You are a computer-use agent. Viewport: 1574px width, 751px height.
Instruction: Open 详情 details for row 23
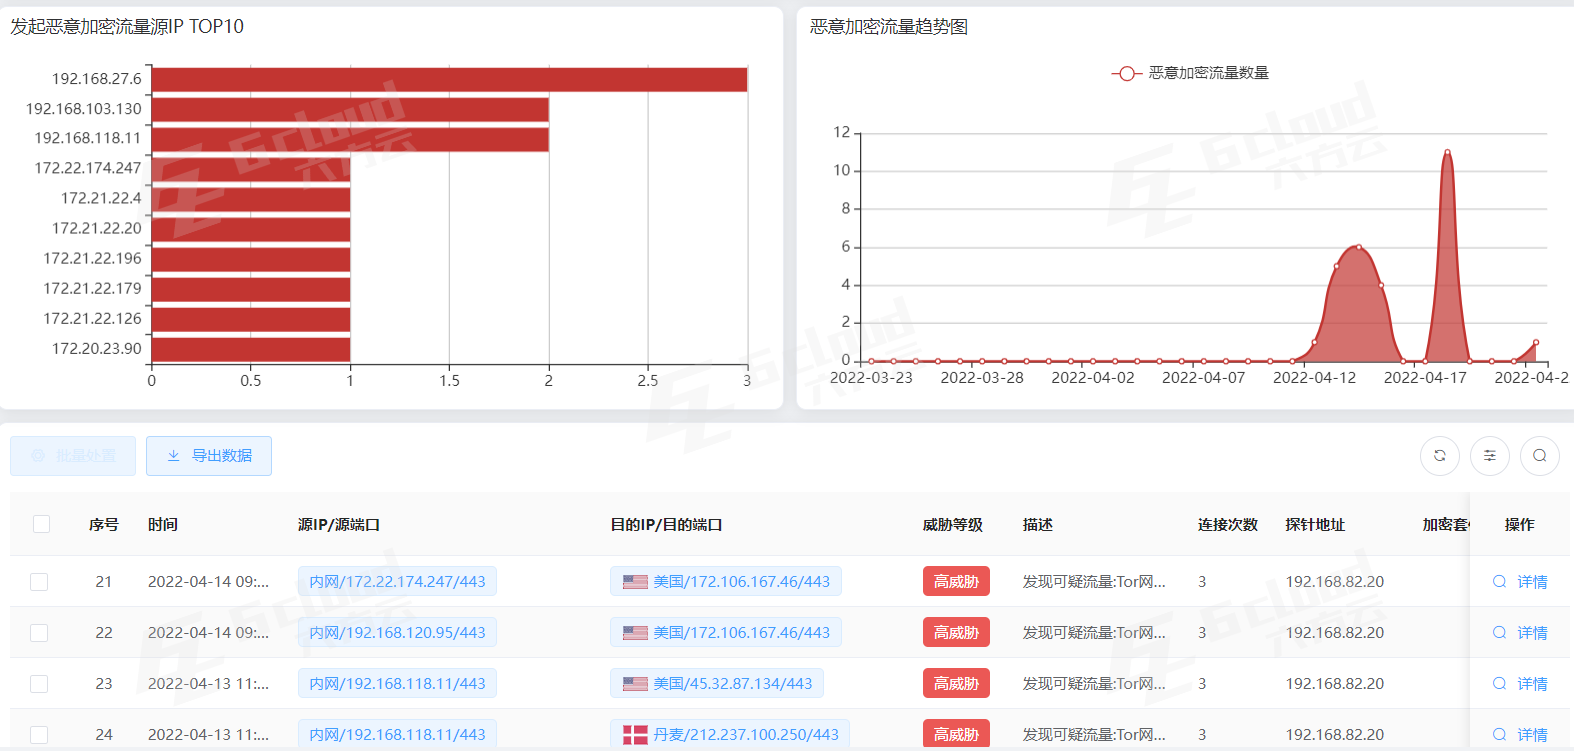point(1520,684)
